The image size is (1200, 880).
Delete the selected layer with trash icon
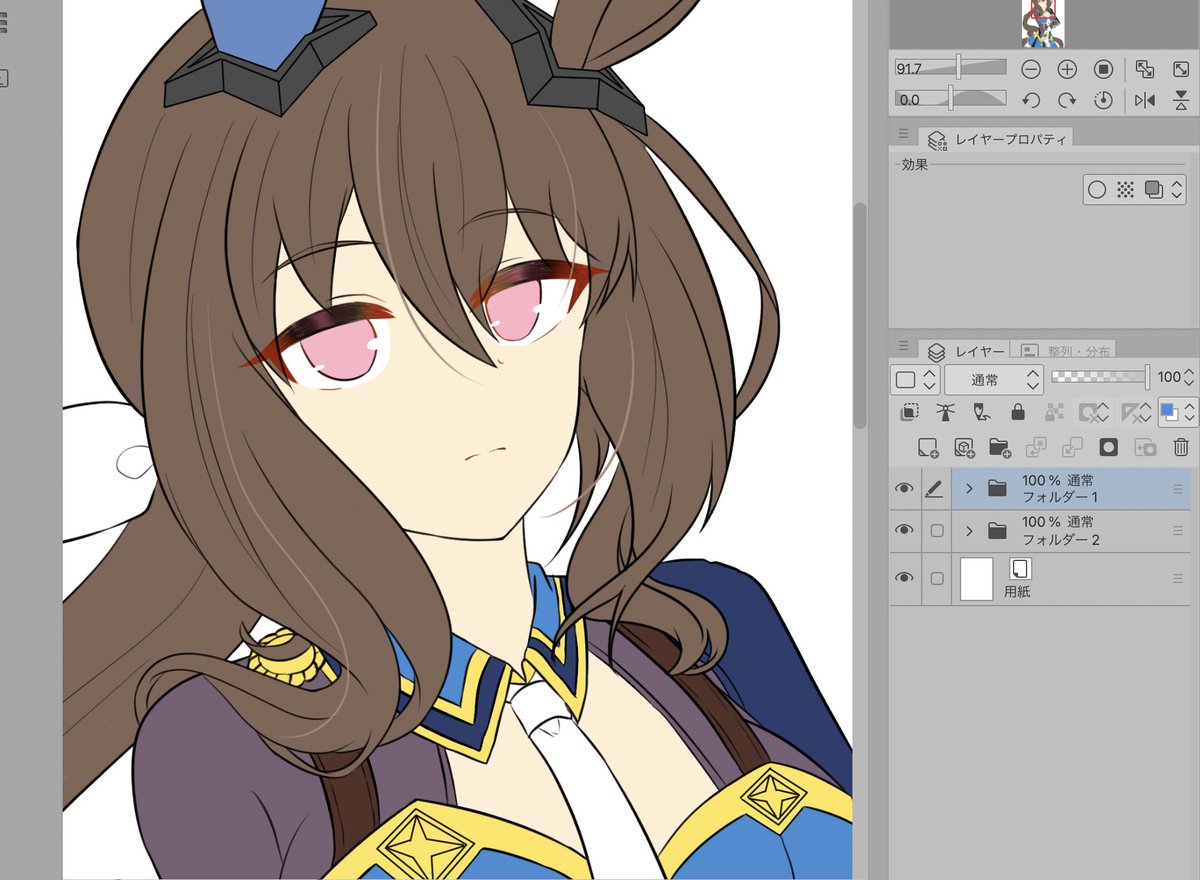[1181, 447]
